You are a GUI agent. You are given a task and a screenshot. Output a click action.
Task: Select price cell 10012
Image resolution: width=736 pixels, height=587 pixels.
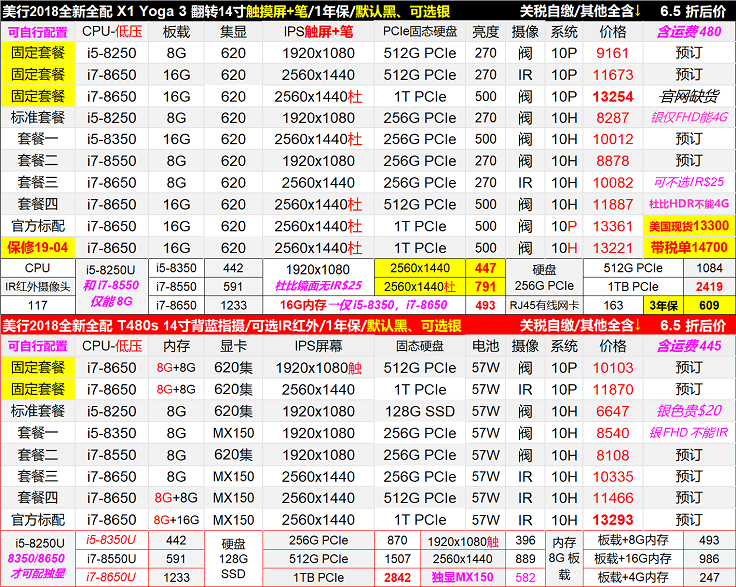pos(612,139)
